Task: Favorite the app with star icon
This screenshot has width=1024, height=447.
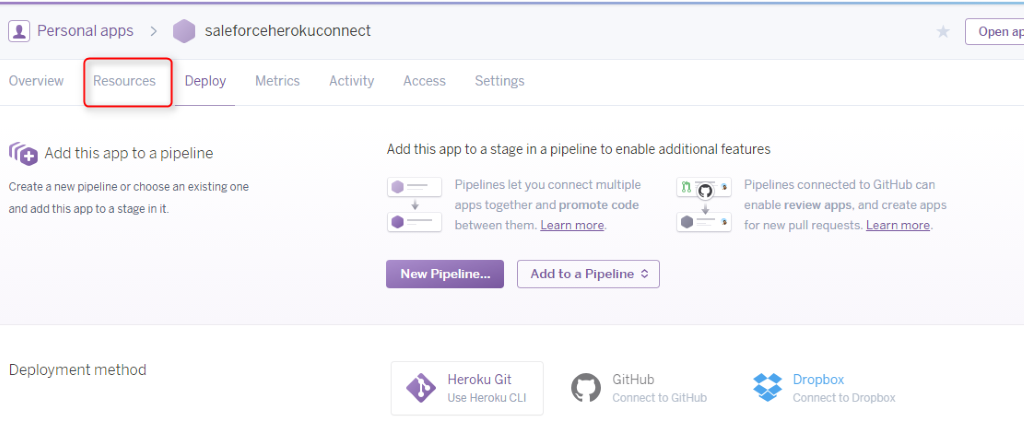Action: pyautogui.click(x=942, y=32)
